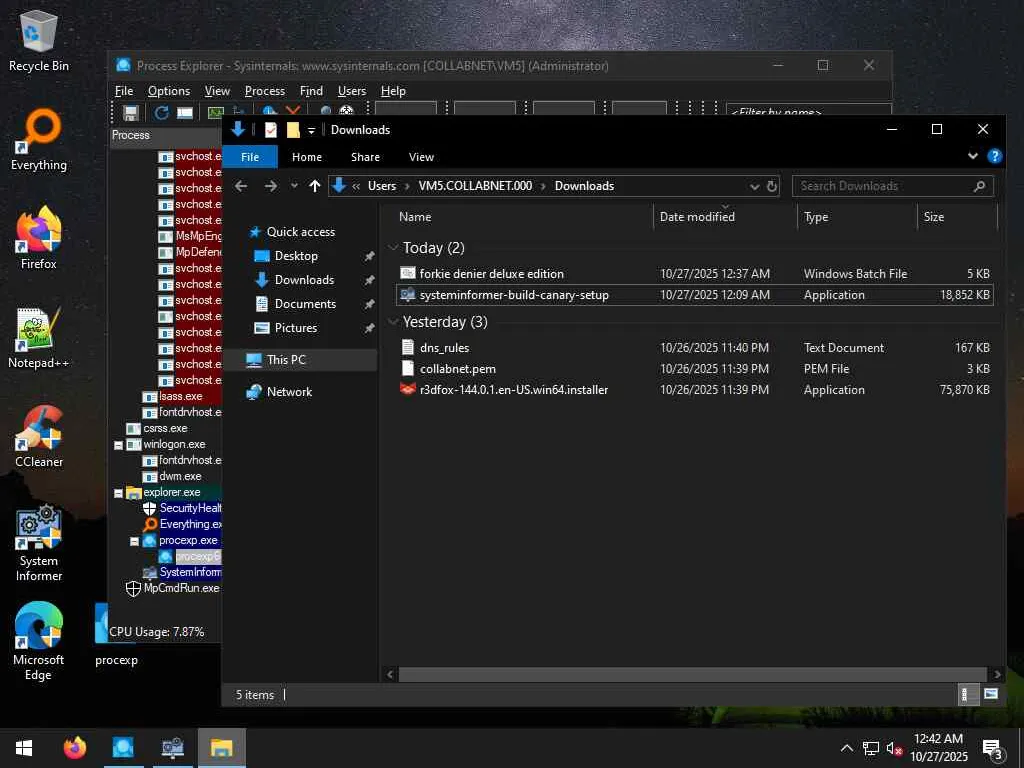Click Firefox icon in the taskbar

(x=75, y=748)
